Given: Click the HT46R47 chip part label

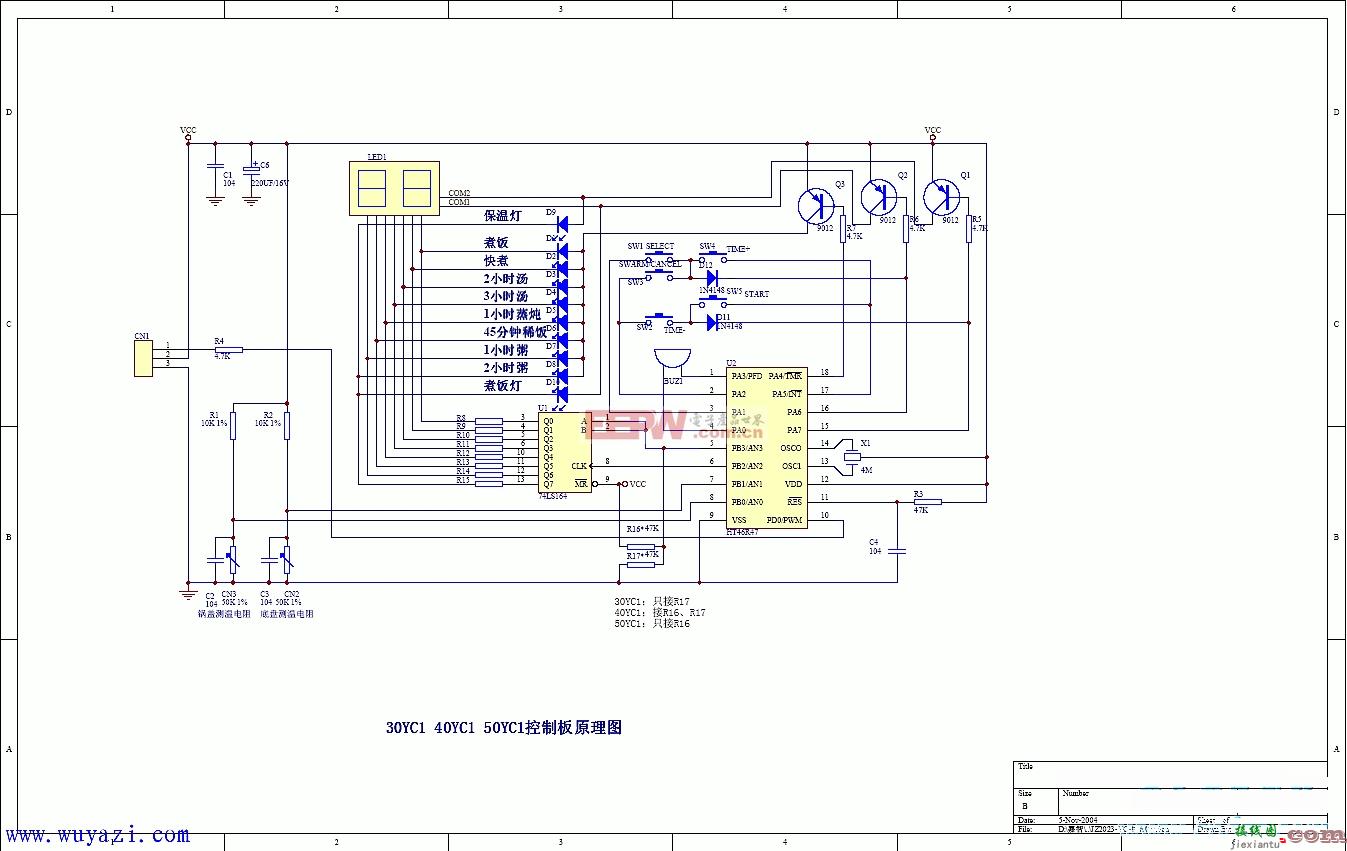Looking at the screenshot, I should click(x=742, y=533).
